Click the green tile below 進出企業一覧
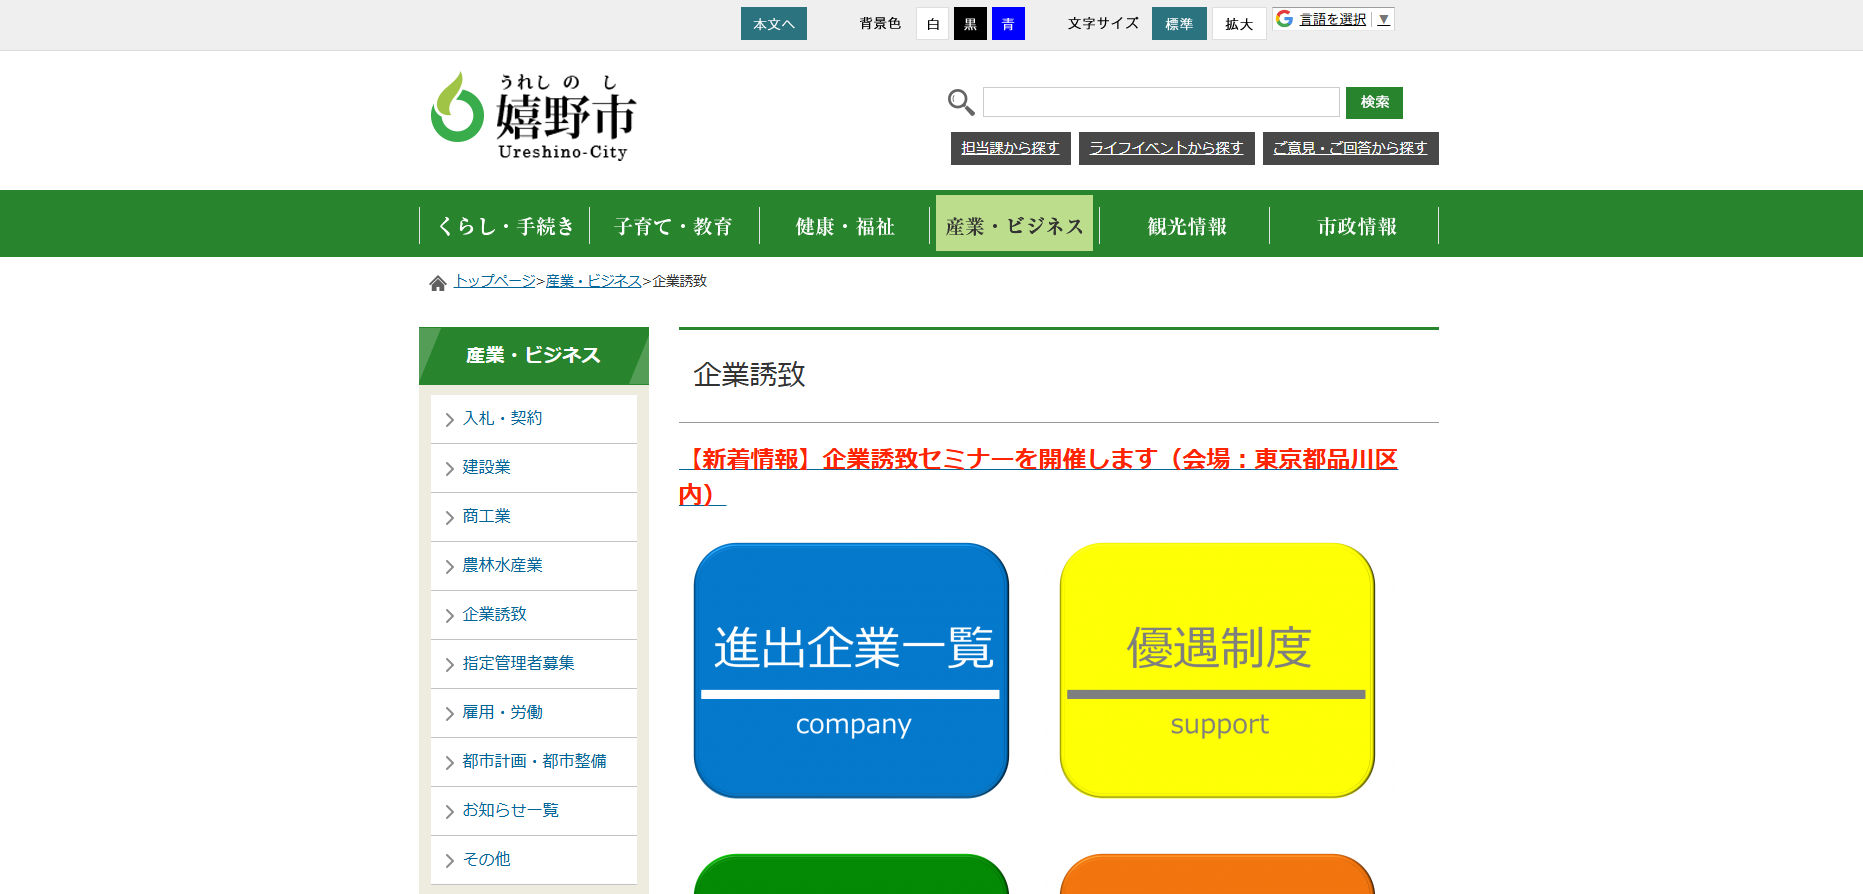Viewport: 1863px width, 894px height. click(x=851, y=875)
